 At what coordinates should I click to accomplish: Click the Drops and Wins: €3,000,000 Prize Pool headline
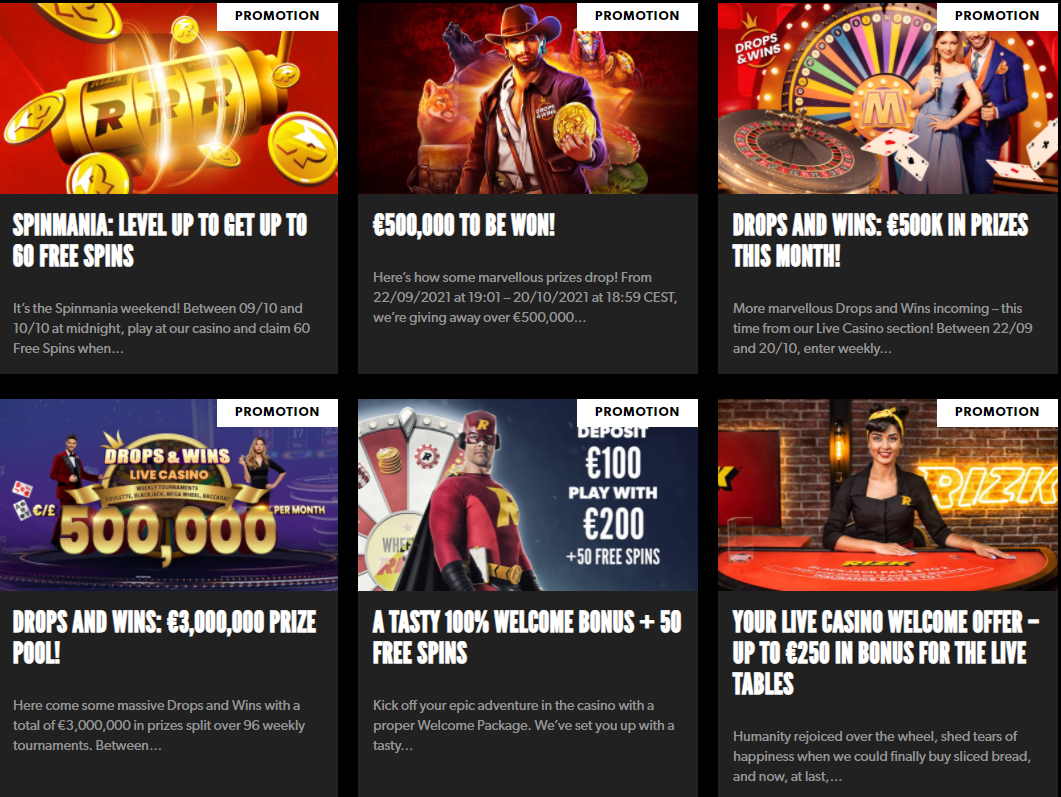click(x=164, y=637)
